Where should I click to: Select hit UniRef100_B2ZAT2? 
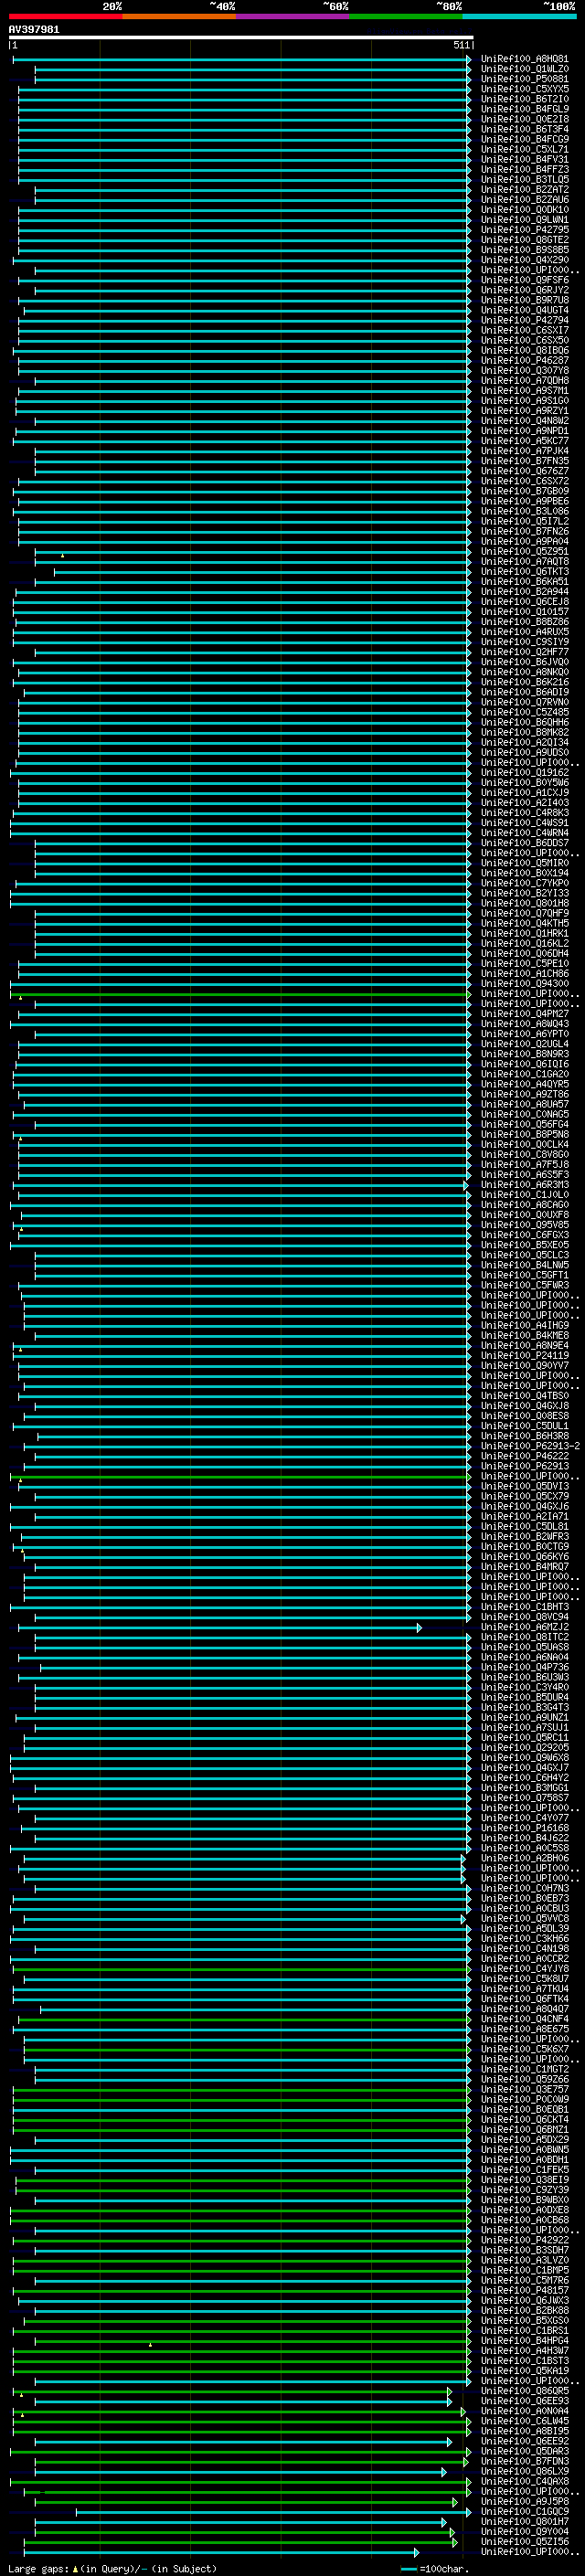pos(524,189)
